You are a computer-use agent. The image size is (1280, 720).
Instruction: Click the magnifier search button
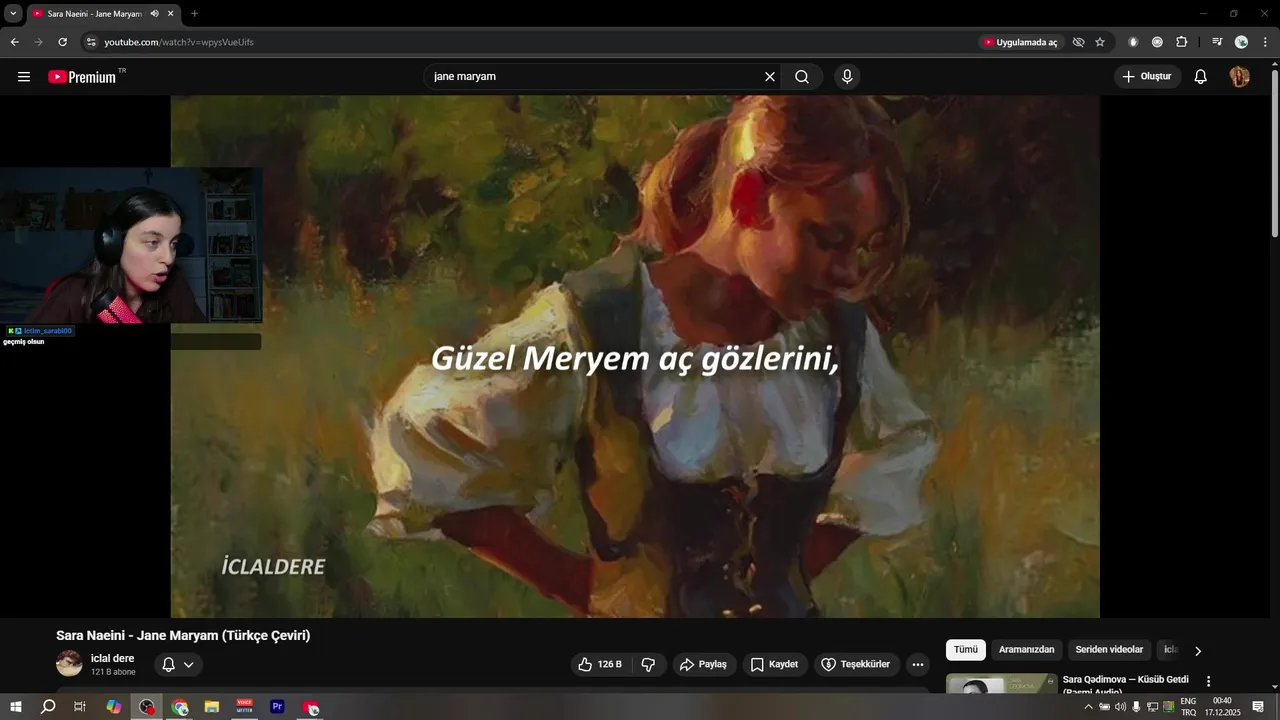coord(802,77)
